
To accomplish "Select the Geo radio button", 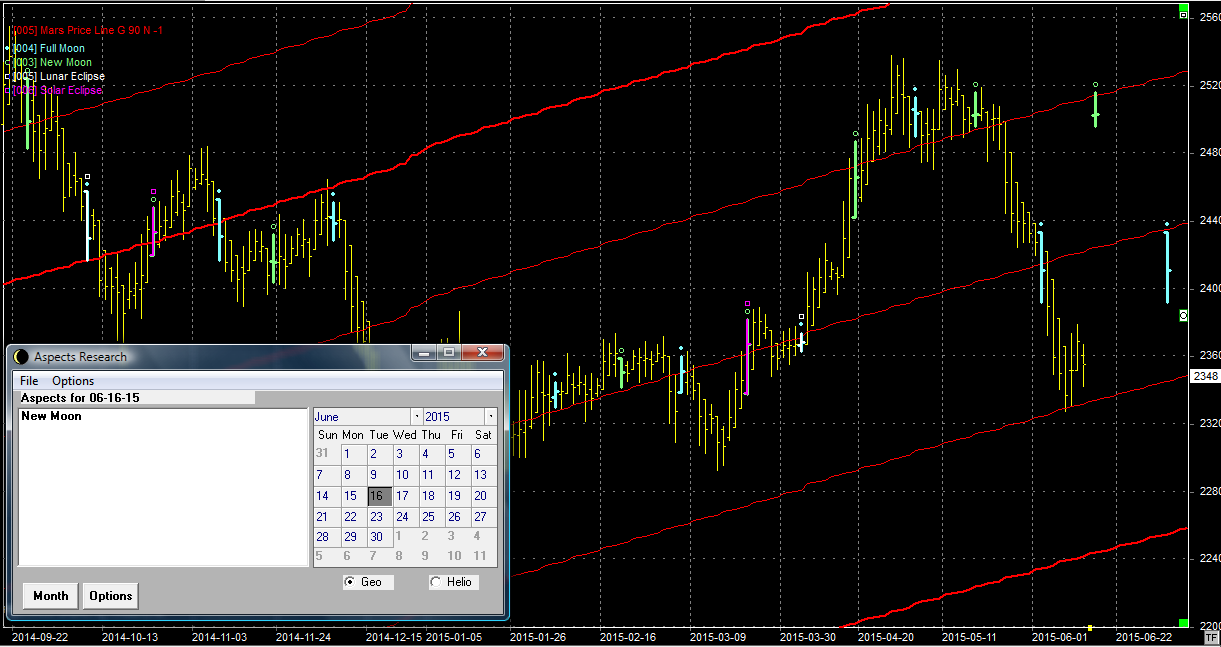I will tap(368, 582).
